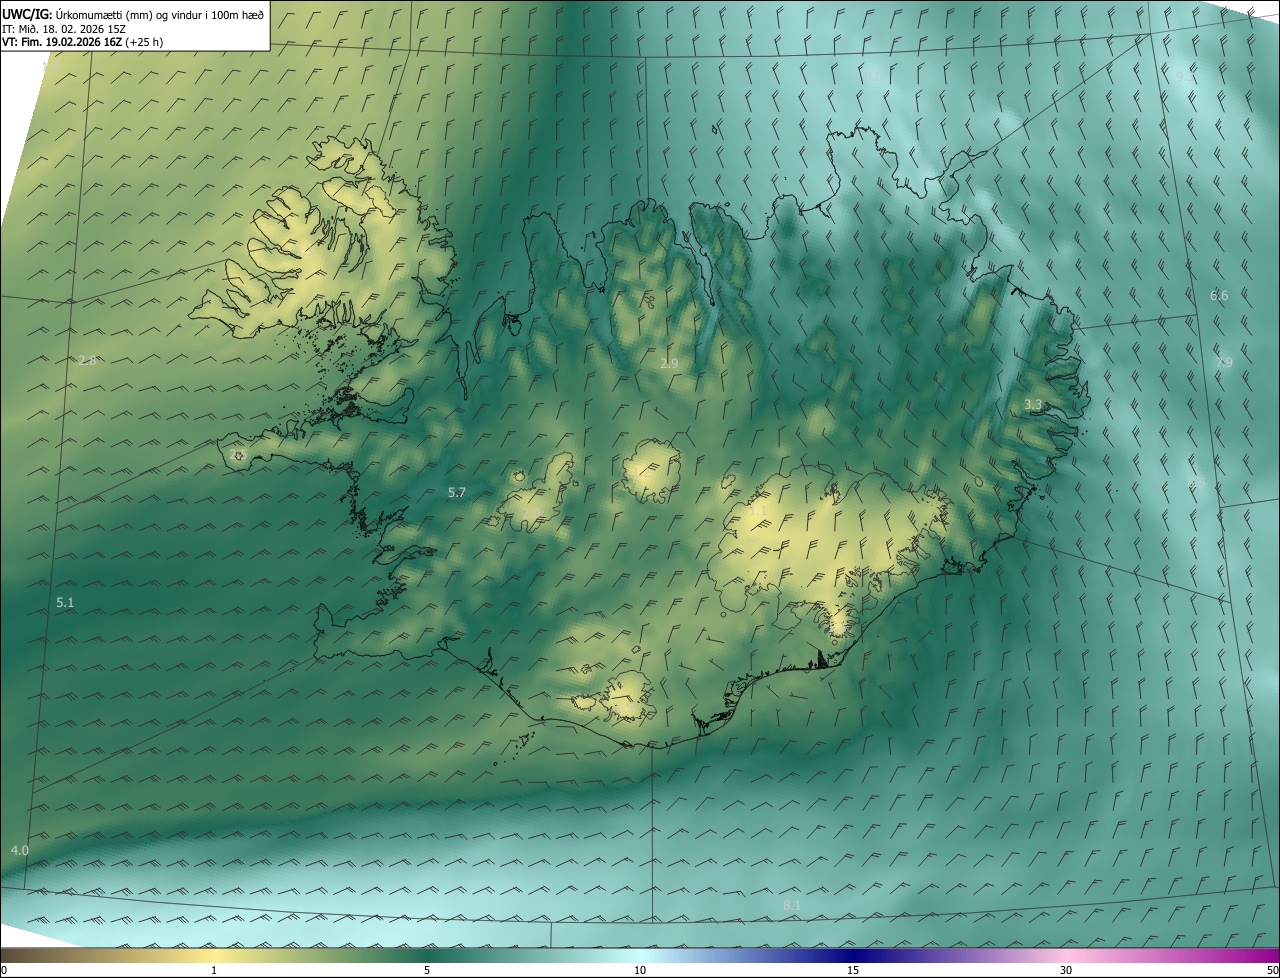1280x978 pixels.
Task: Click the legend tick label 10
Action: tap(640, 970)
